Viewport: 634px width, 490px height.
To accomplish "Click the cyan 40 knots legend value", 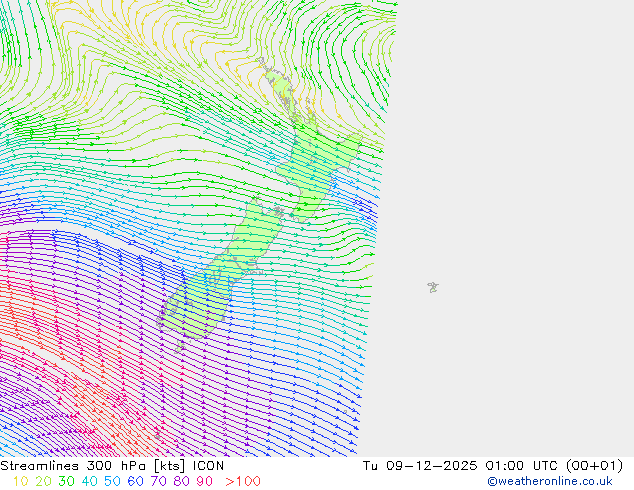I will coord(89,481).
